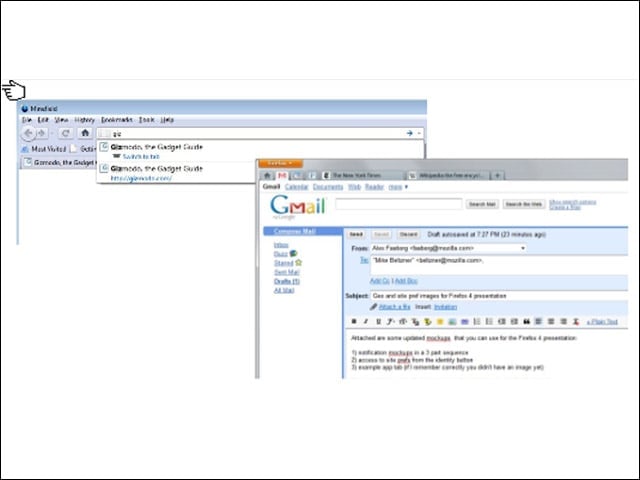Toggle underline formatting in compose toolbar
Screen dimensions: 640x480
tap(378, 322)
